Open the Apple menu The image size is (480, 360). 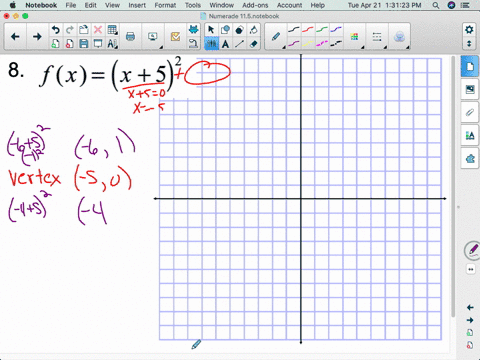click(x=13, y=5)
